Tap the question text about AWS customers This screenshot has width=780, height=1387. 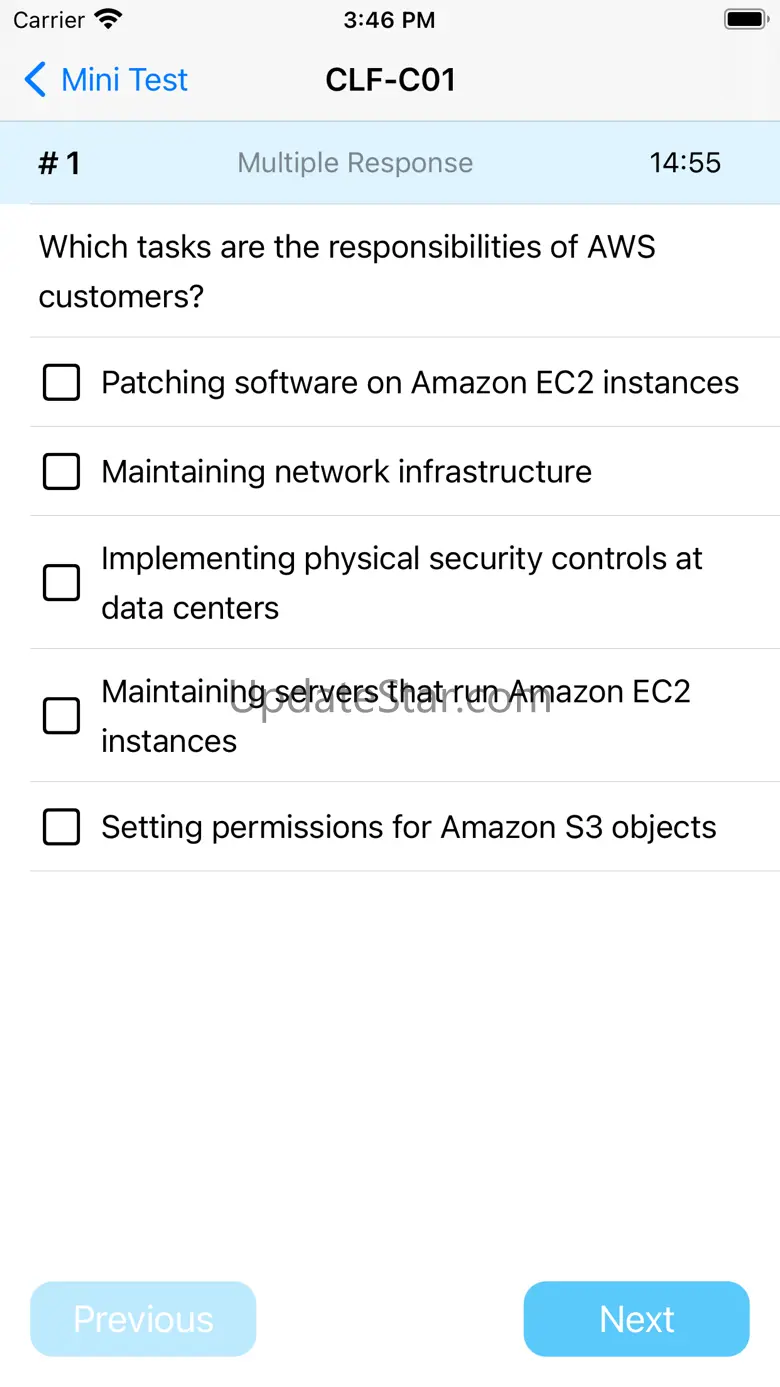(x=347, y=271)
